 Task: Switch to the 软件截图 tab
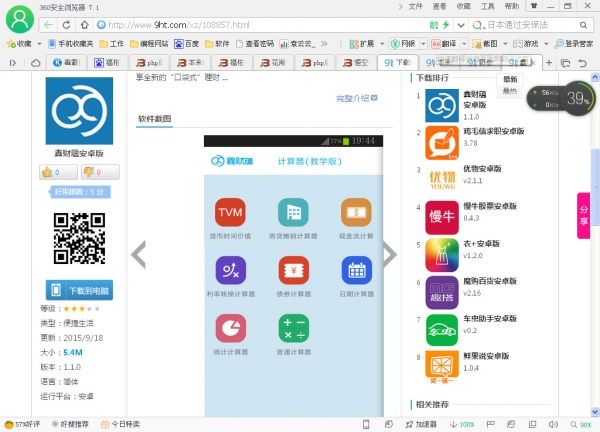[x=155, y=119]
